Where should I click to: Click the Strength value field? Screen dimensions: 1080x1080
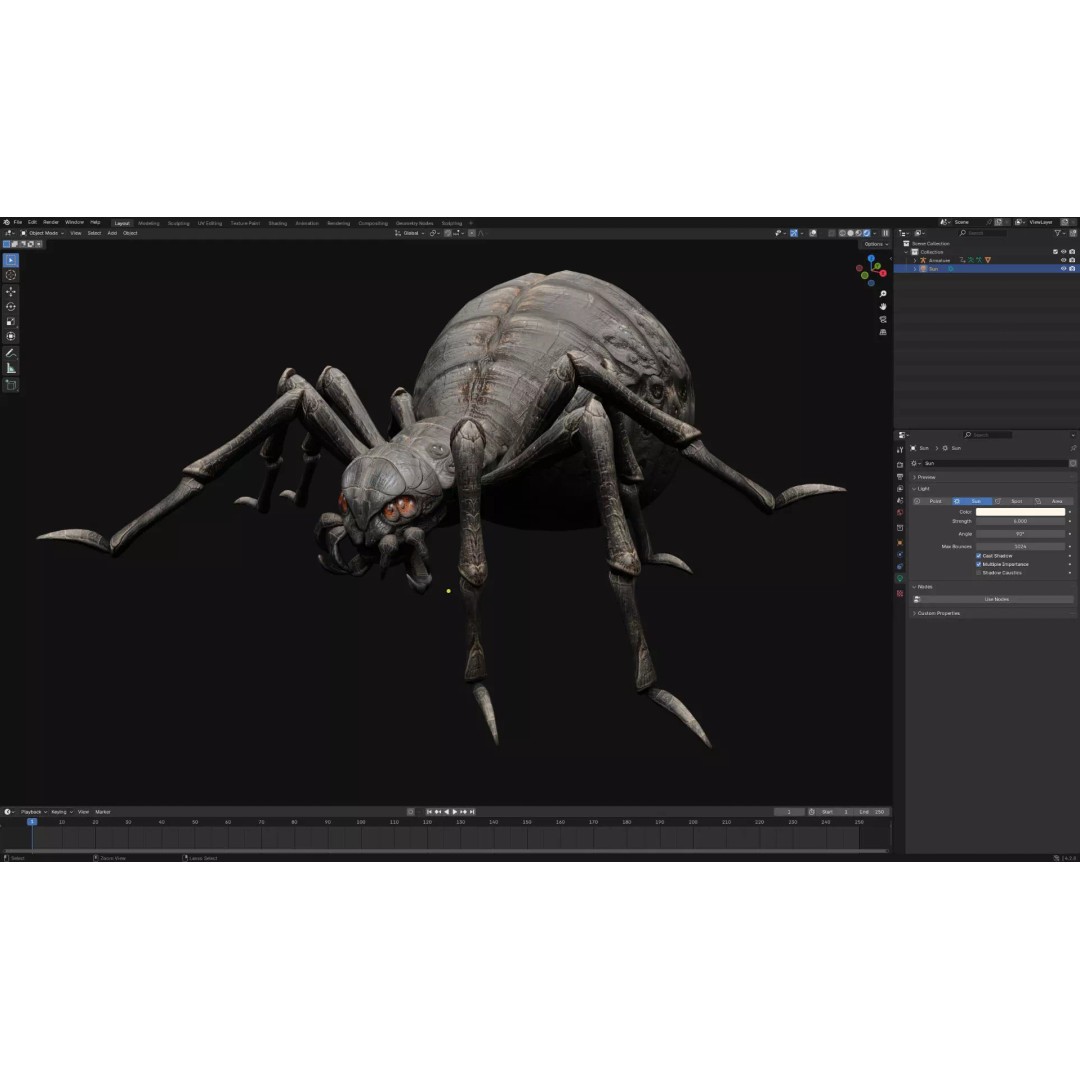pos(1020,521)
